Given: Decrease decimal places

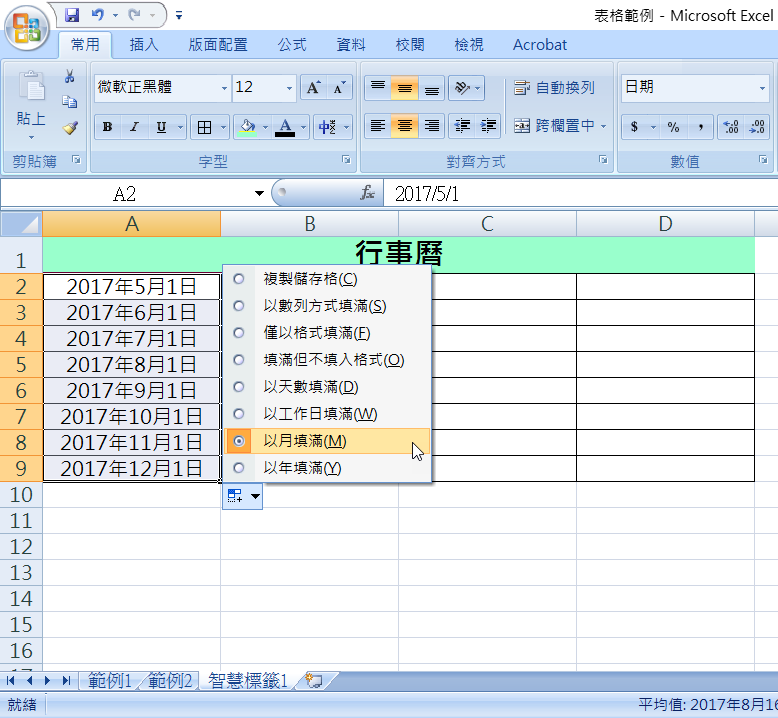Looking at the screenshot, I should click(757, 127).
